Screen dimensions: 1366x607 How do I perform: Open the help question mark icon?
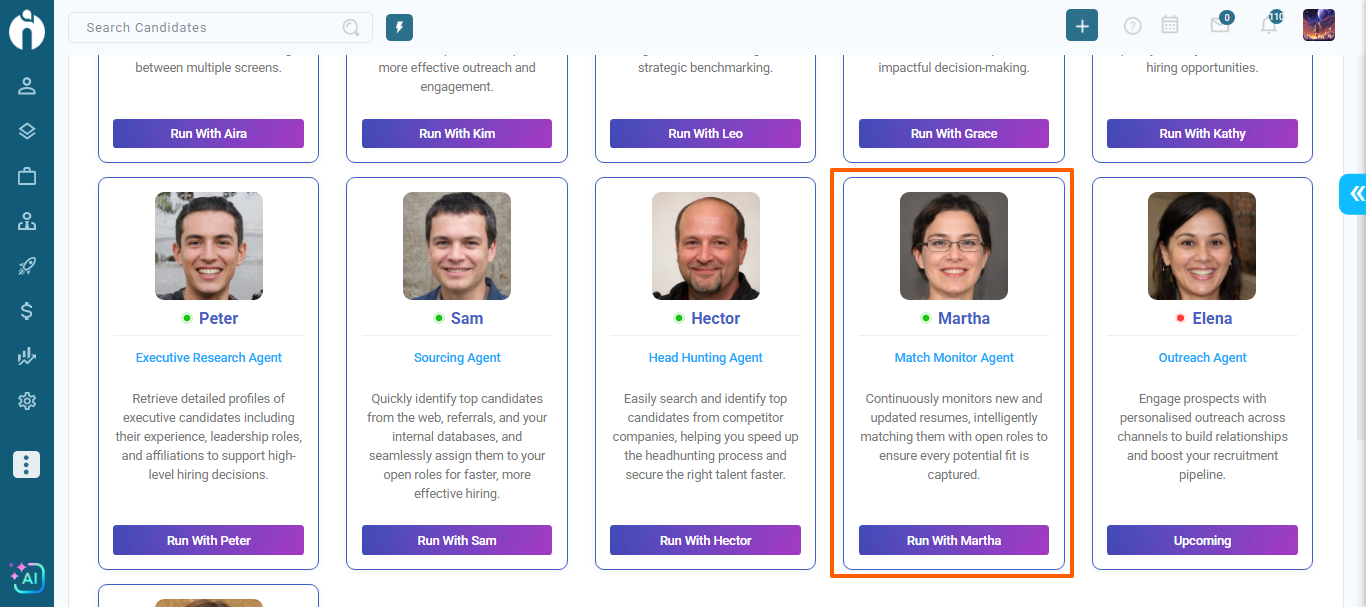click(1133, 26)
